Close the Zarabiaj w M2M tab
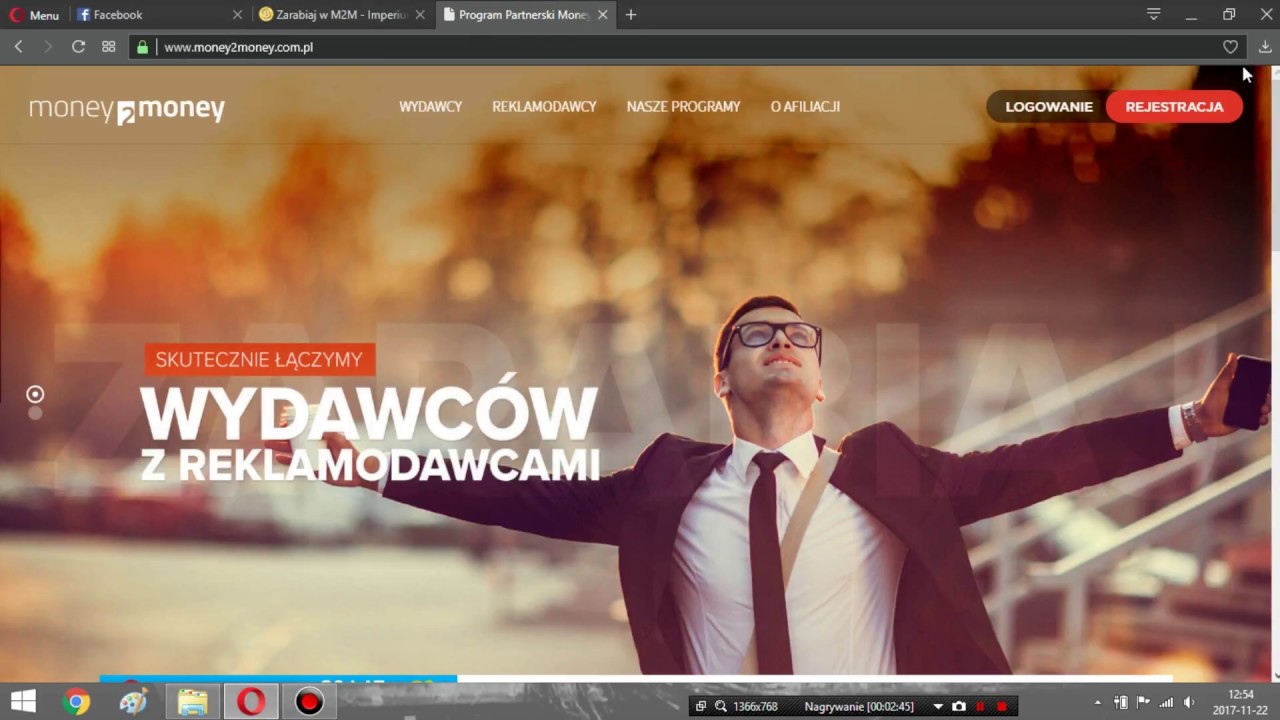This screenshot has height=720, width=1280. (x=420, y=15)
